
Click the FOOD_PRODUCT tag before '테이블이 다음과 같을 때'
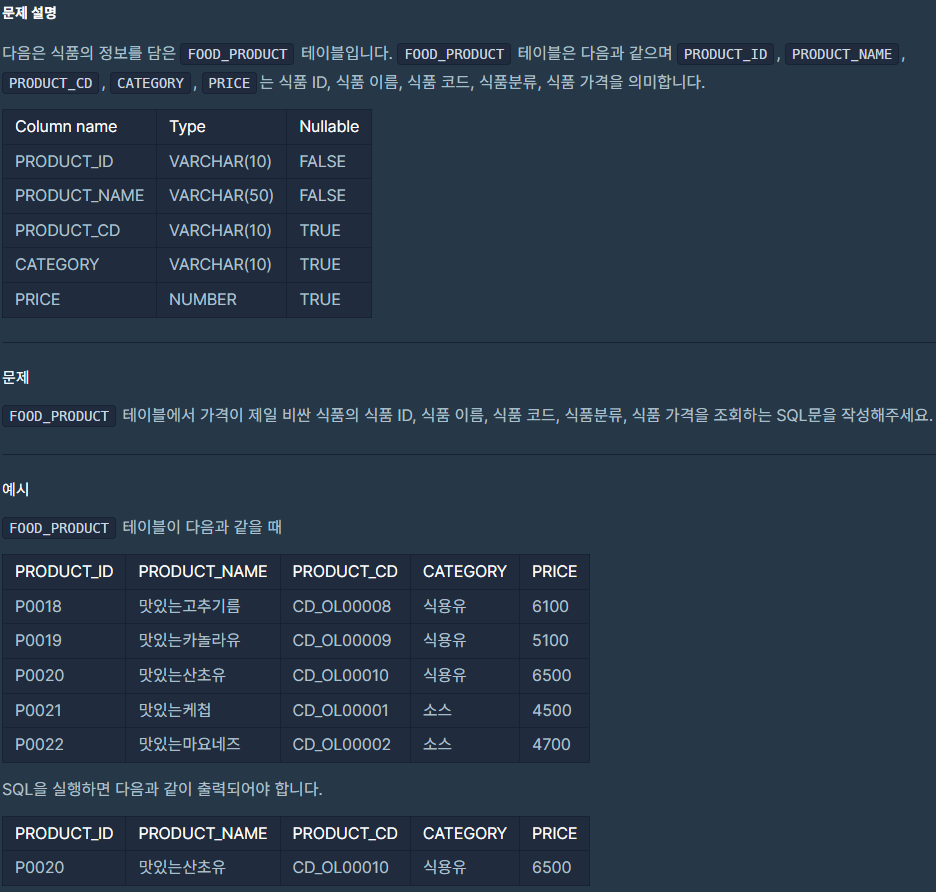(x=59, y=528)
